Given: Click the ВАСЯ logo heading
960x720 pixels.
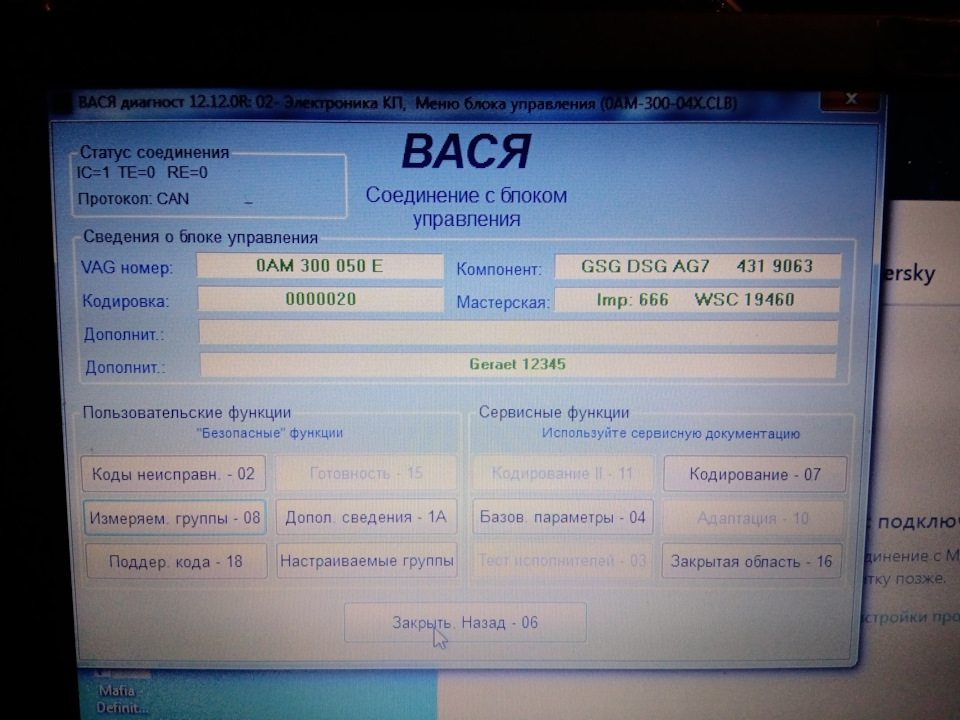Looking at the screenshot, I should [466, 151].
